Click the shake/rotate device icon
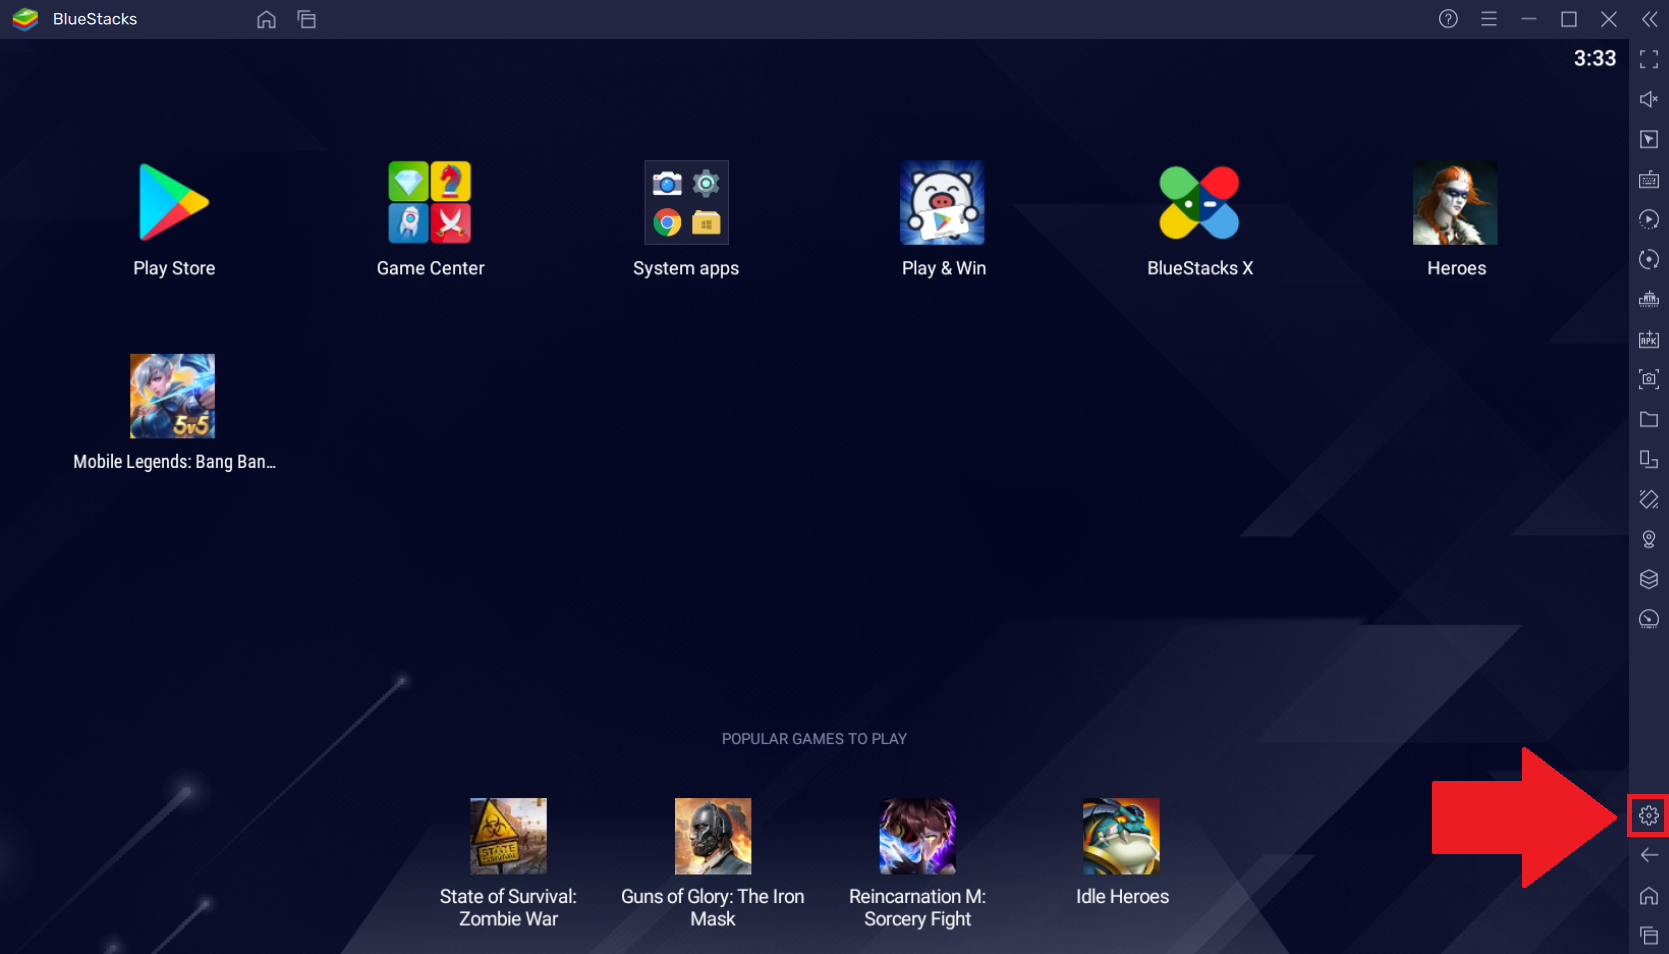1669x954 pixels. tap(1649, 499)
